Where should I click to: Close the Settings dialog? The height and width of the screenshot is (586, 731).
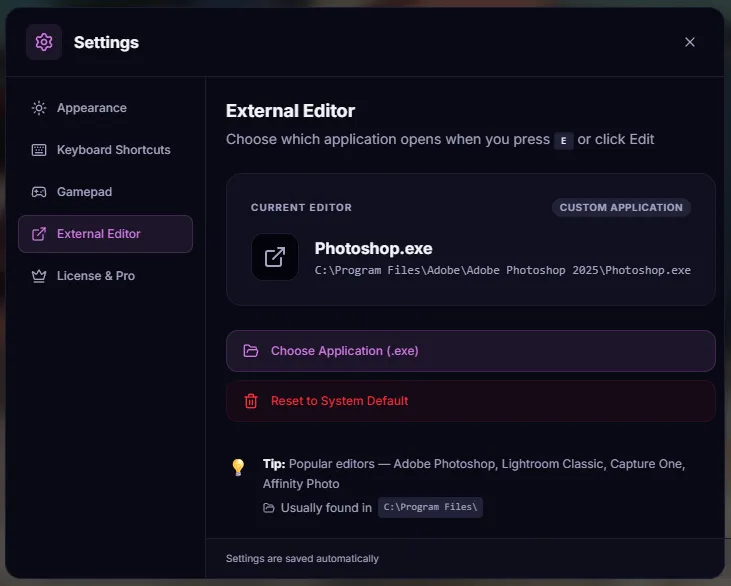point(690,42)
